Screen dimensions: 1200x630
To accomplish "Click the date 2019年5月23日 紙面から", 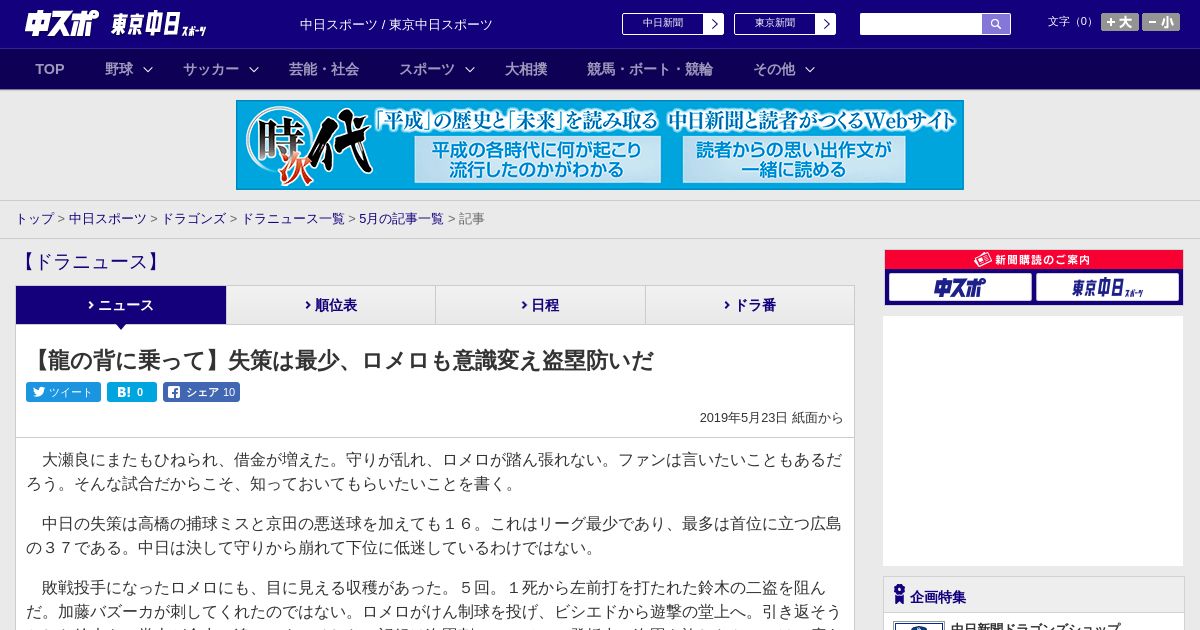I will click(x=771, y=418).
